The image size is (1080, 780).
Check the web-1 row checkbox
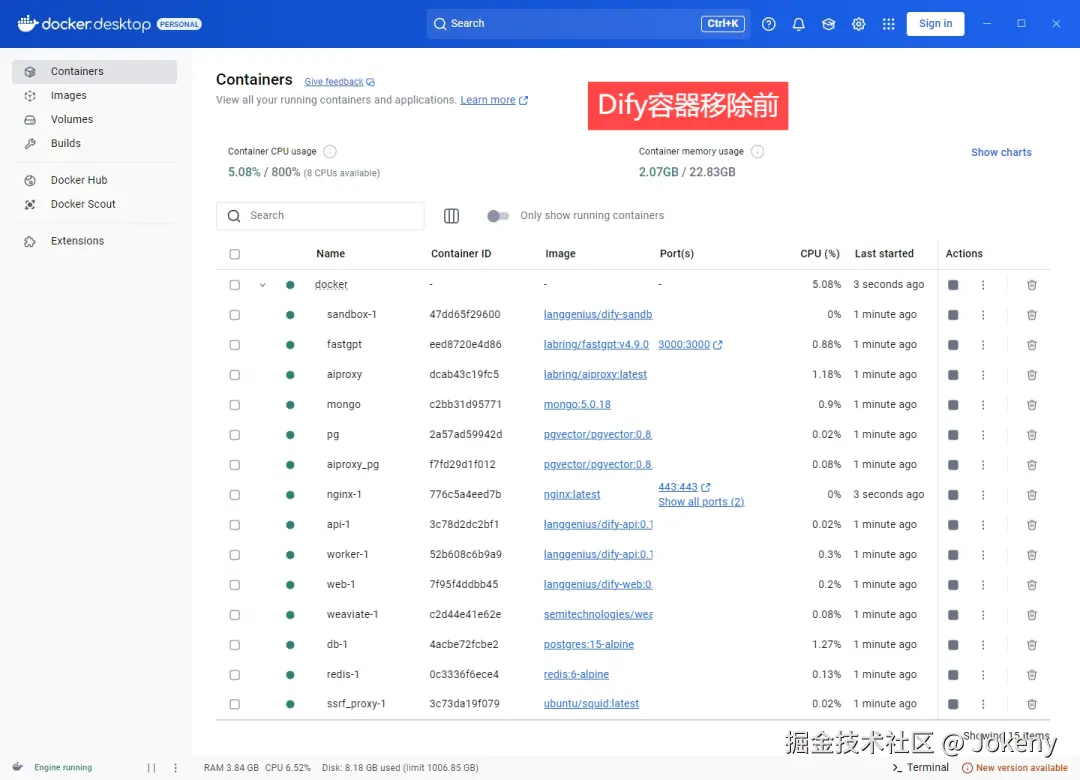235,585
